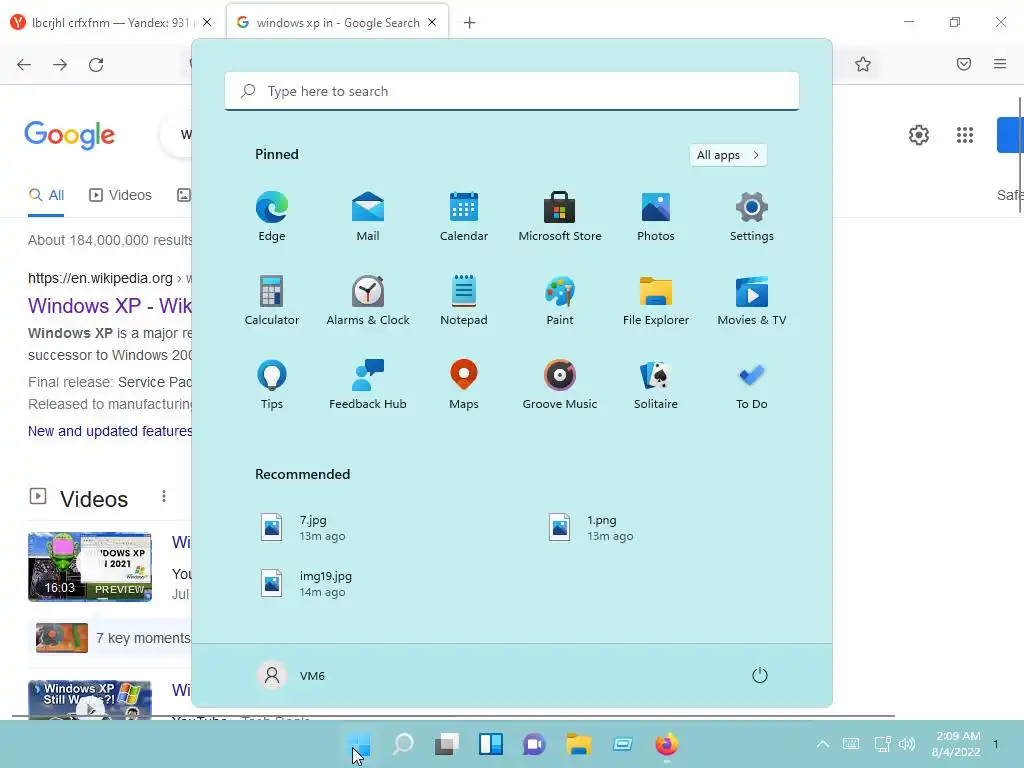Screen dimensions: 1024x768
Task: Open Google quick settings gear
Action: coord(919,135)
